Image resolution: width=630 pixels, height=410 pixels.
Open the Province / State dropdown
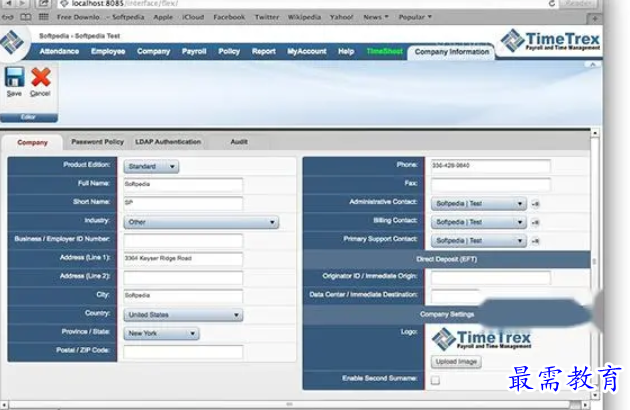161,333
